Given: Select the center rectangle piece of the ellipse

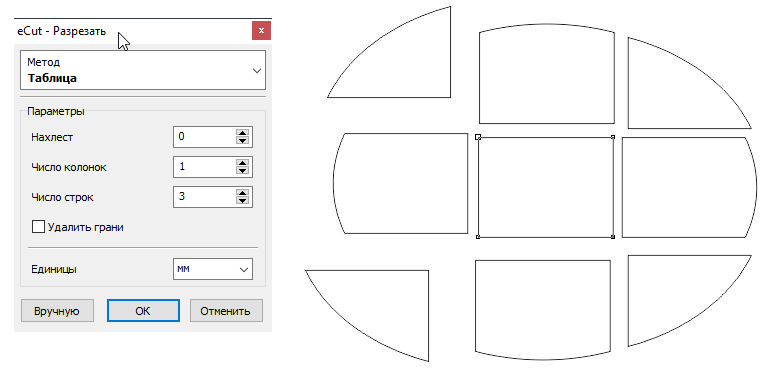Looking at the screenshot, I should 545,187.
